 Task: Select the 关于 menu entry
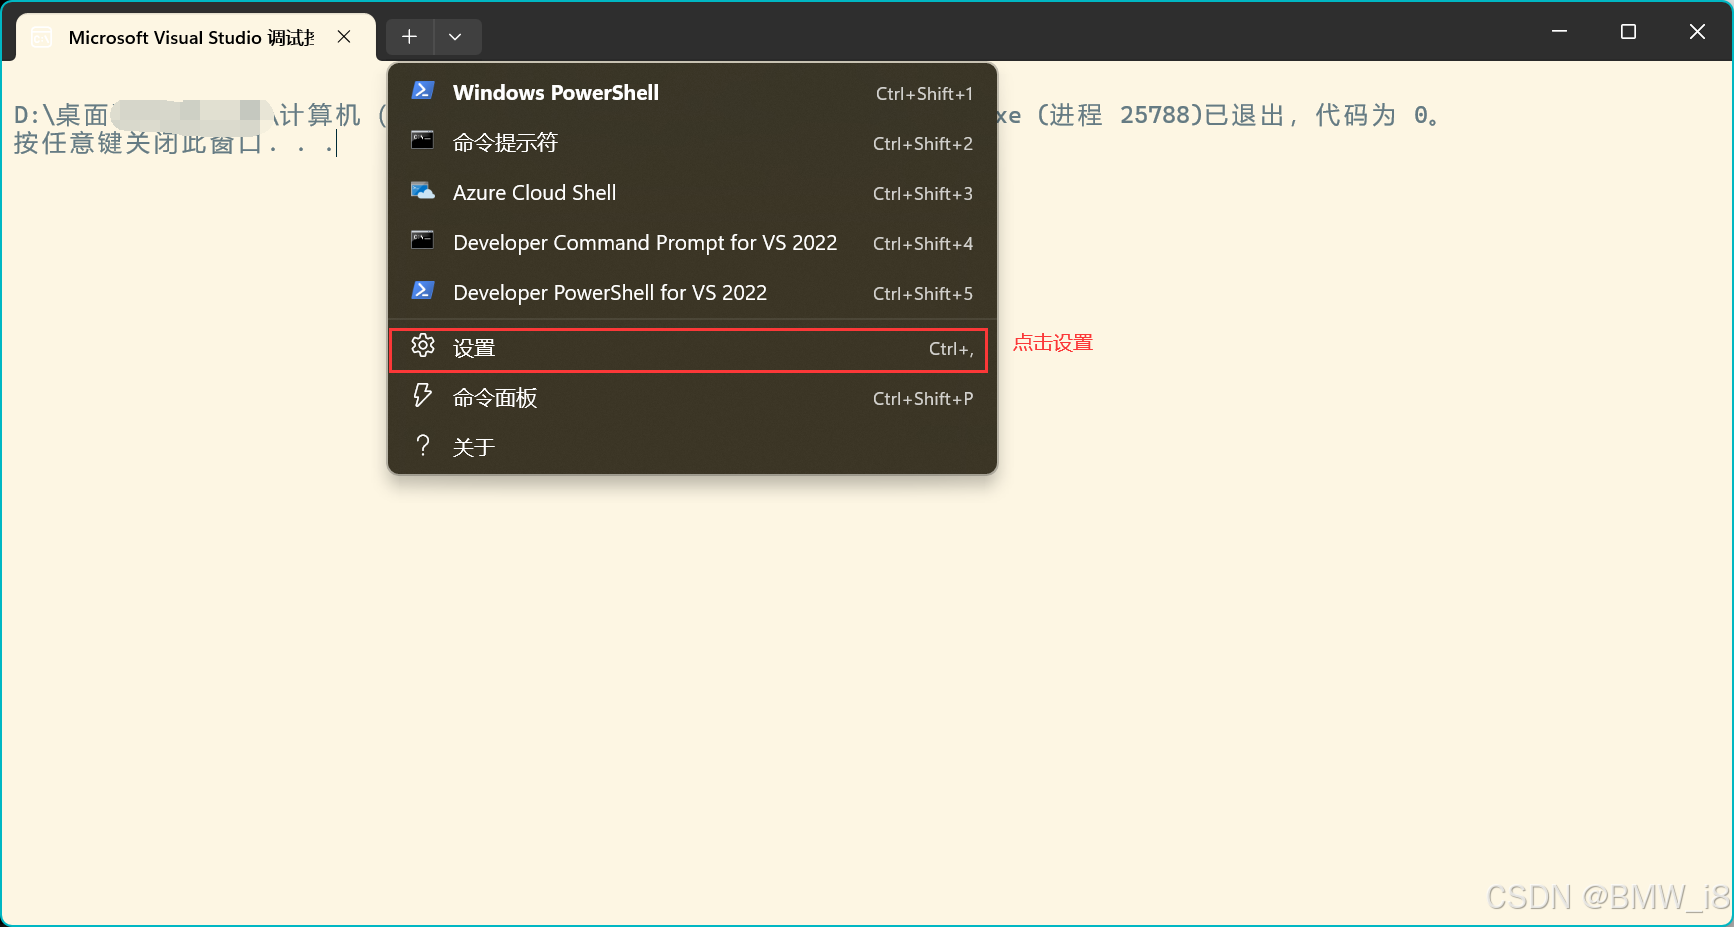coord(692,447)
